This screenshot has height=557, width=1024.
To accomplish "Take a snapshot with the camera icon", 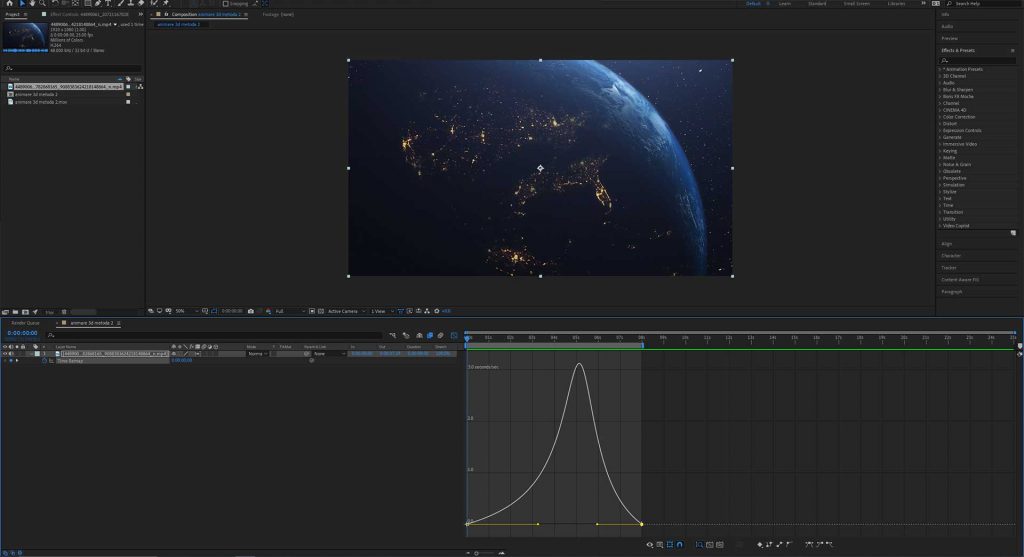I will 251,311.
